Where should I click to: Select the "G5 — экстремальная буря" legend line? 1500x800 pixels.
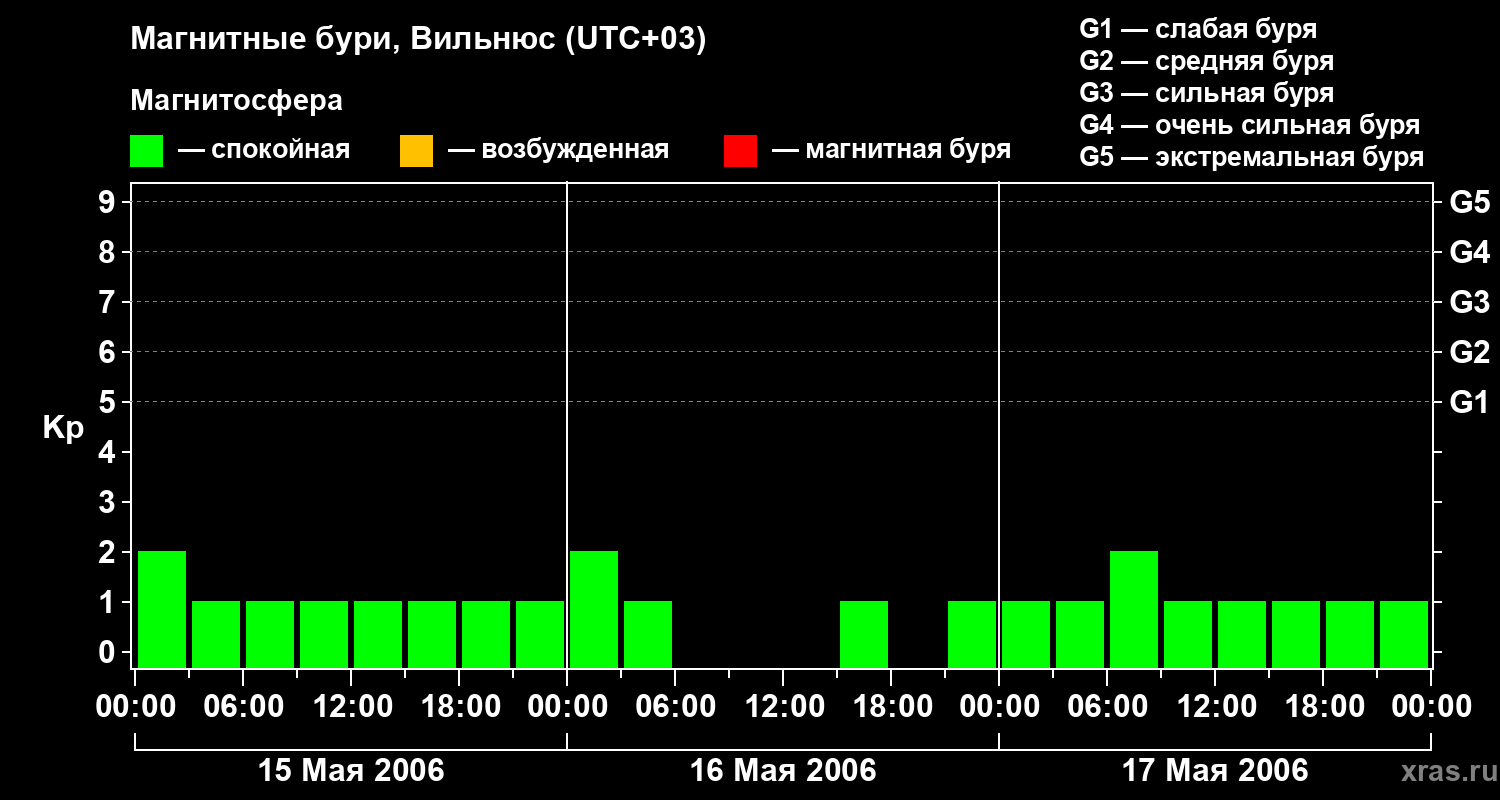[x=1252, y=157]
